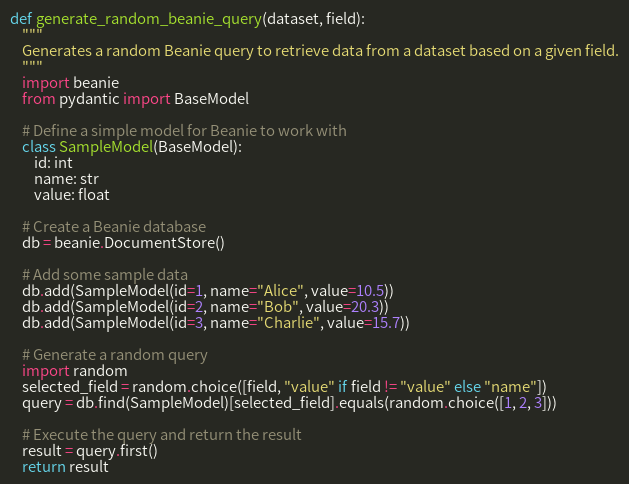Click the comment 'Define a simple model for Beanie'
629x484 pixels.
click(184, 131)
